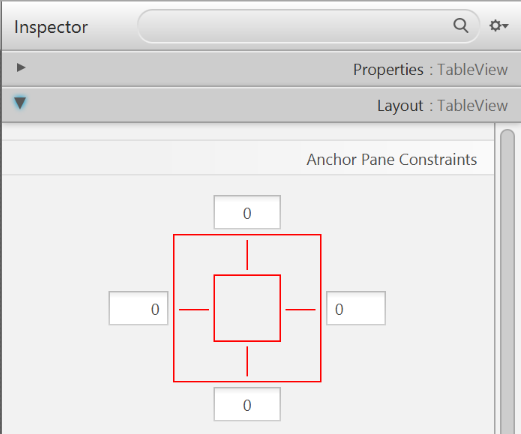Collapse the Layout : TableView section

point(20,103)
